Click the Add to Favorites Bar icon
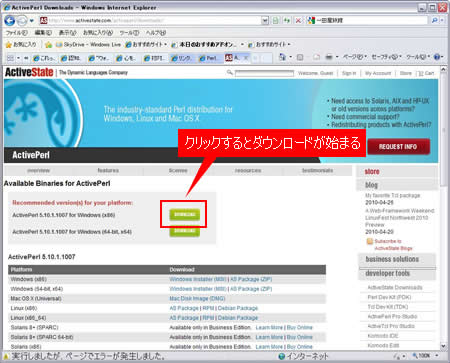Screen dimensions: 450x363 [49, 44]
